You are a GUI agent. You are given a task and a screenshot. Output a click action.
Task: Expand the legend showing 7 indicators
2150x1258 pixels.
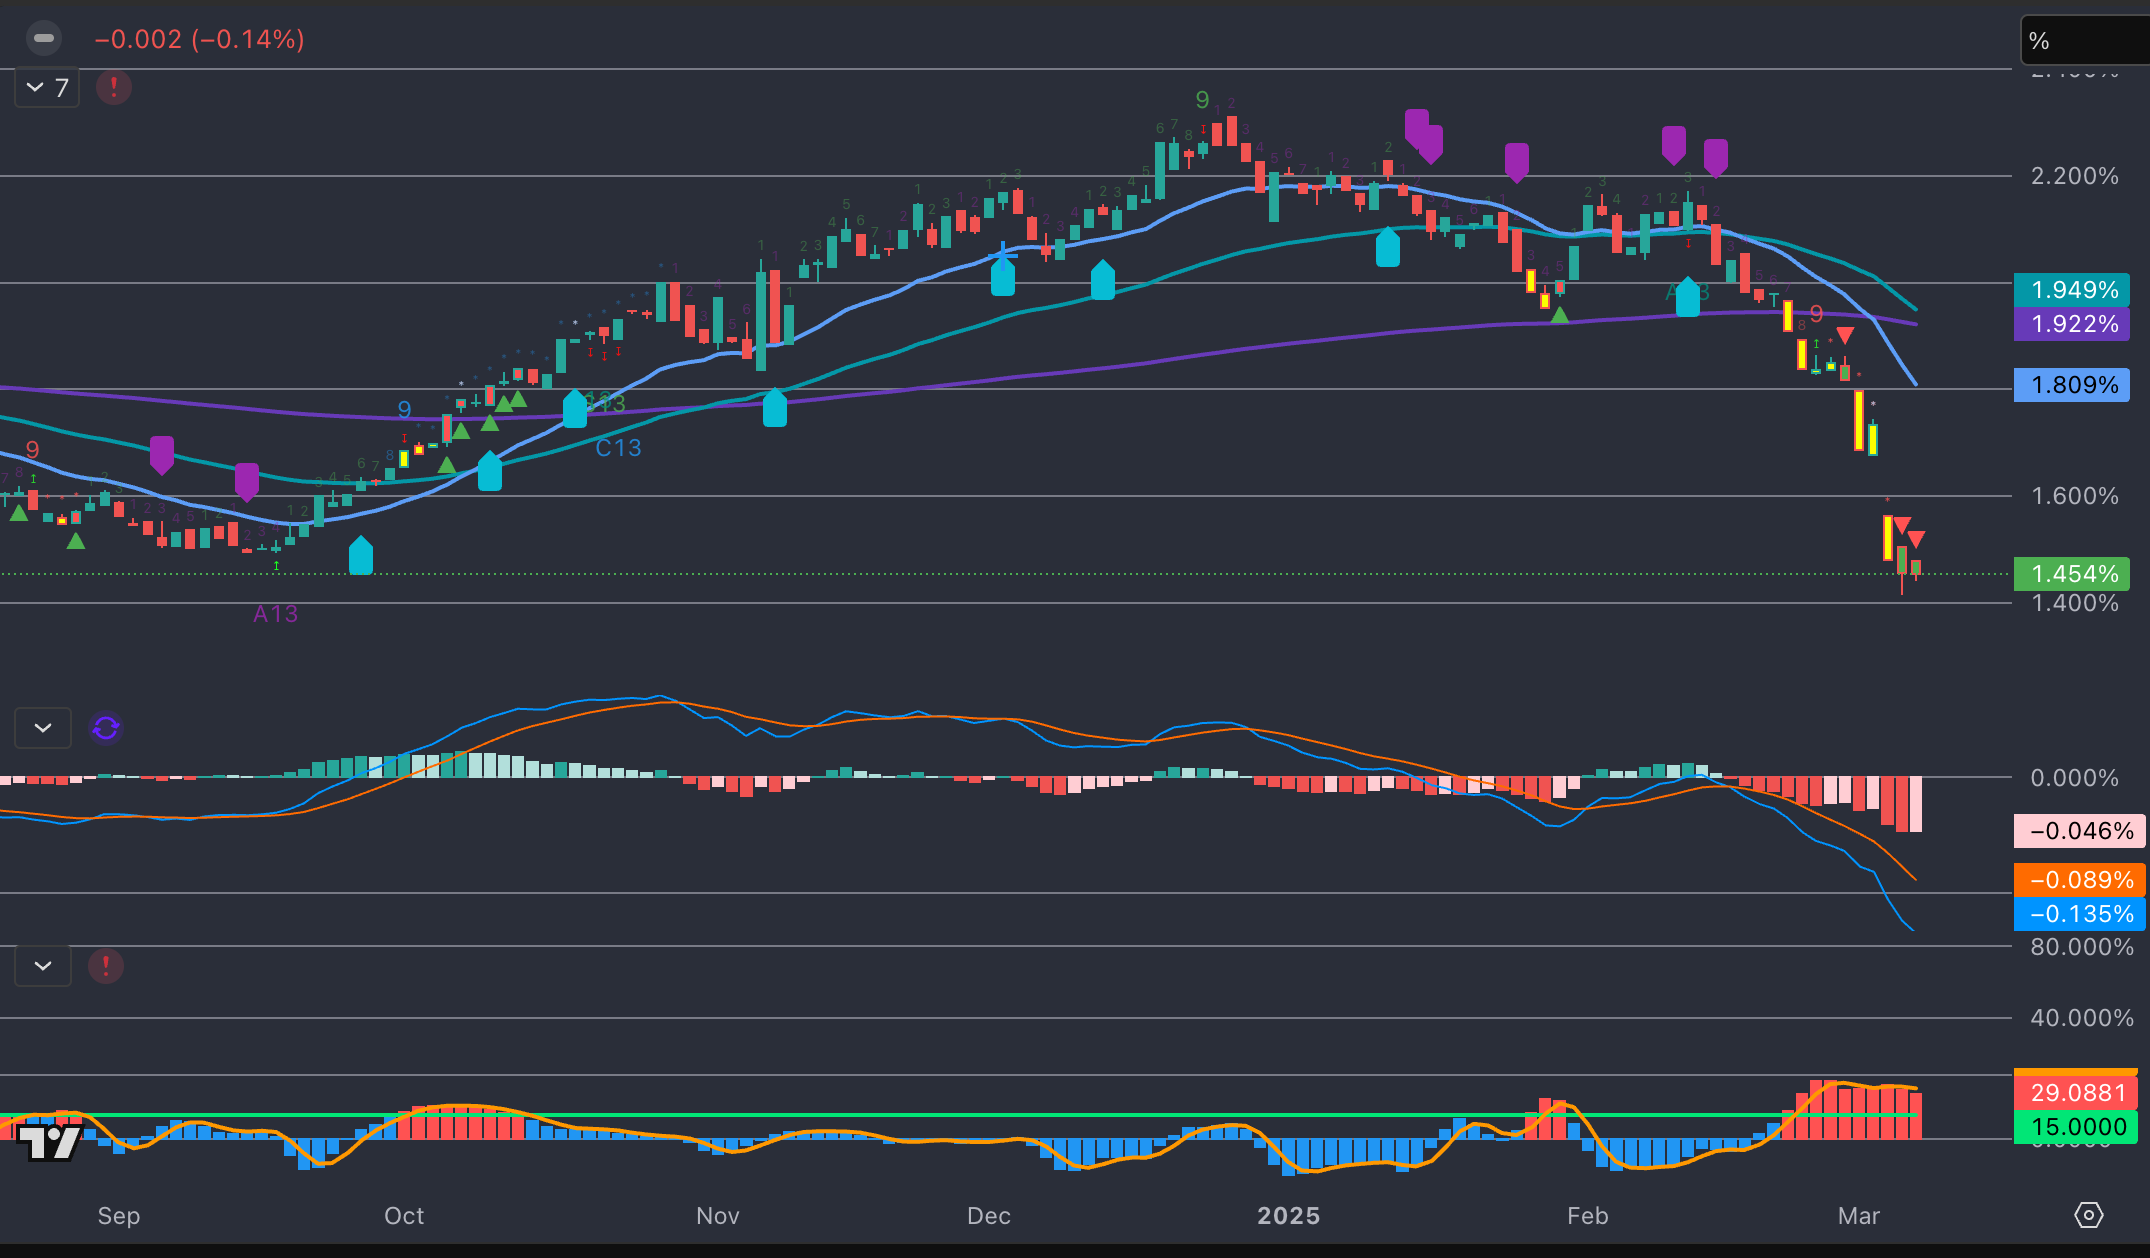point(46,88)
